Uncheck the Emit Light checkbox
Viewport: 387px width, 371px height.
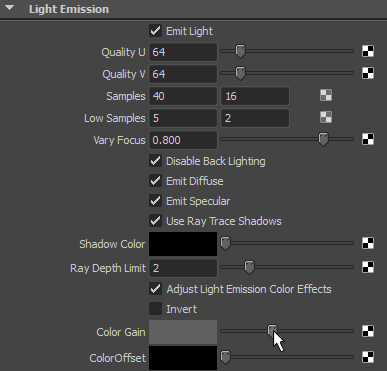pyautogui.click(x=155, y=31)
